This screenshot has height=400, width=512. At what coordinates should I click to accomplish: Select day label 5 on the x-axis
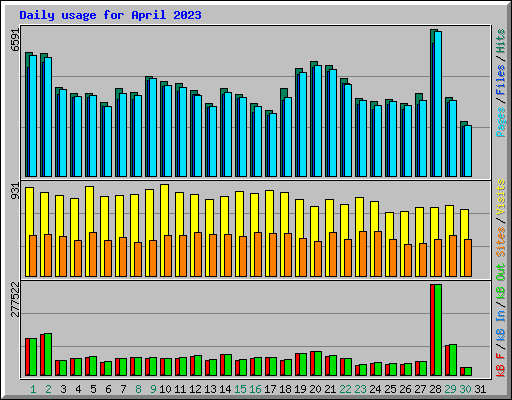click(x=93, y=389)
